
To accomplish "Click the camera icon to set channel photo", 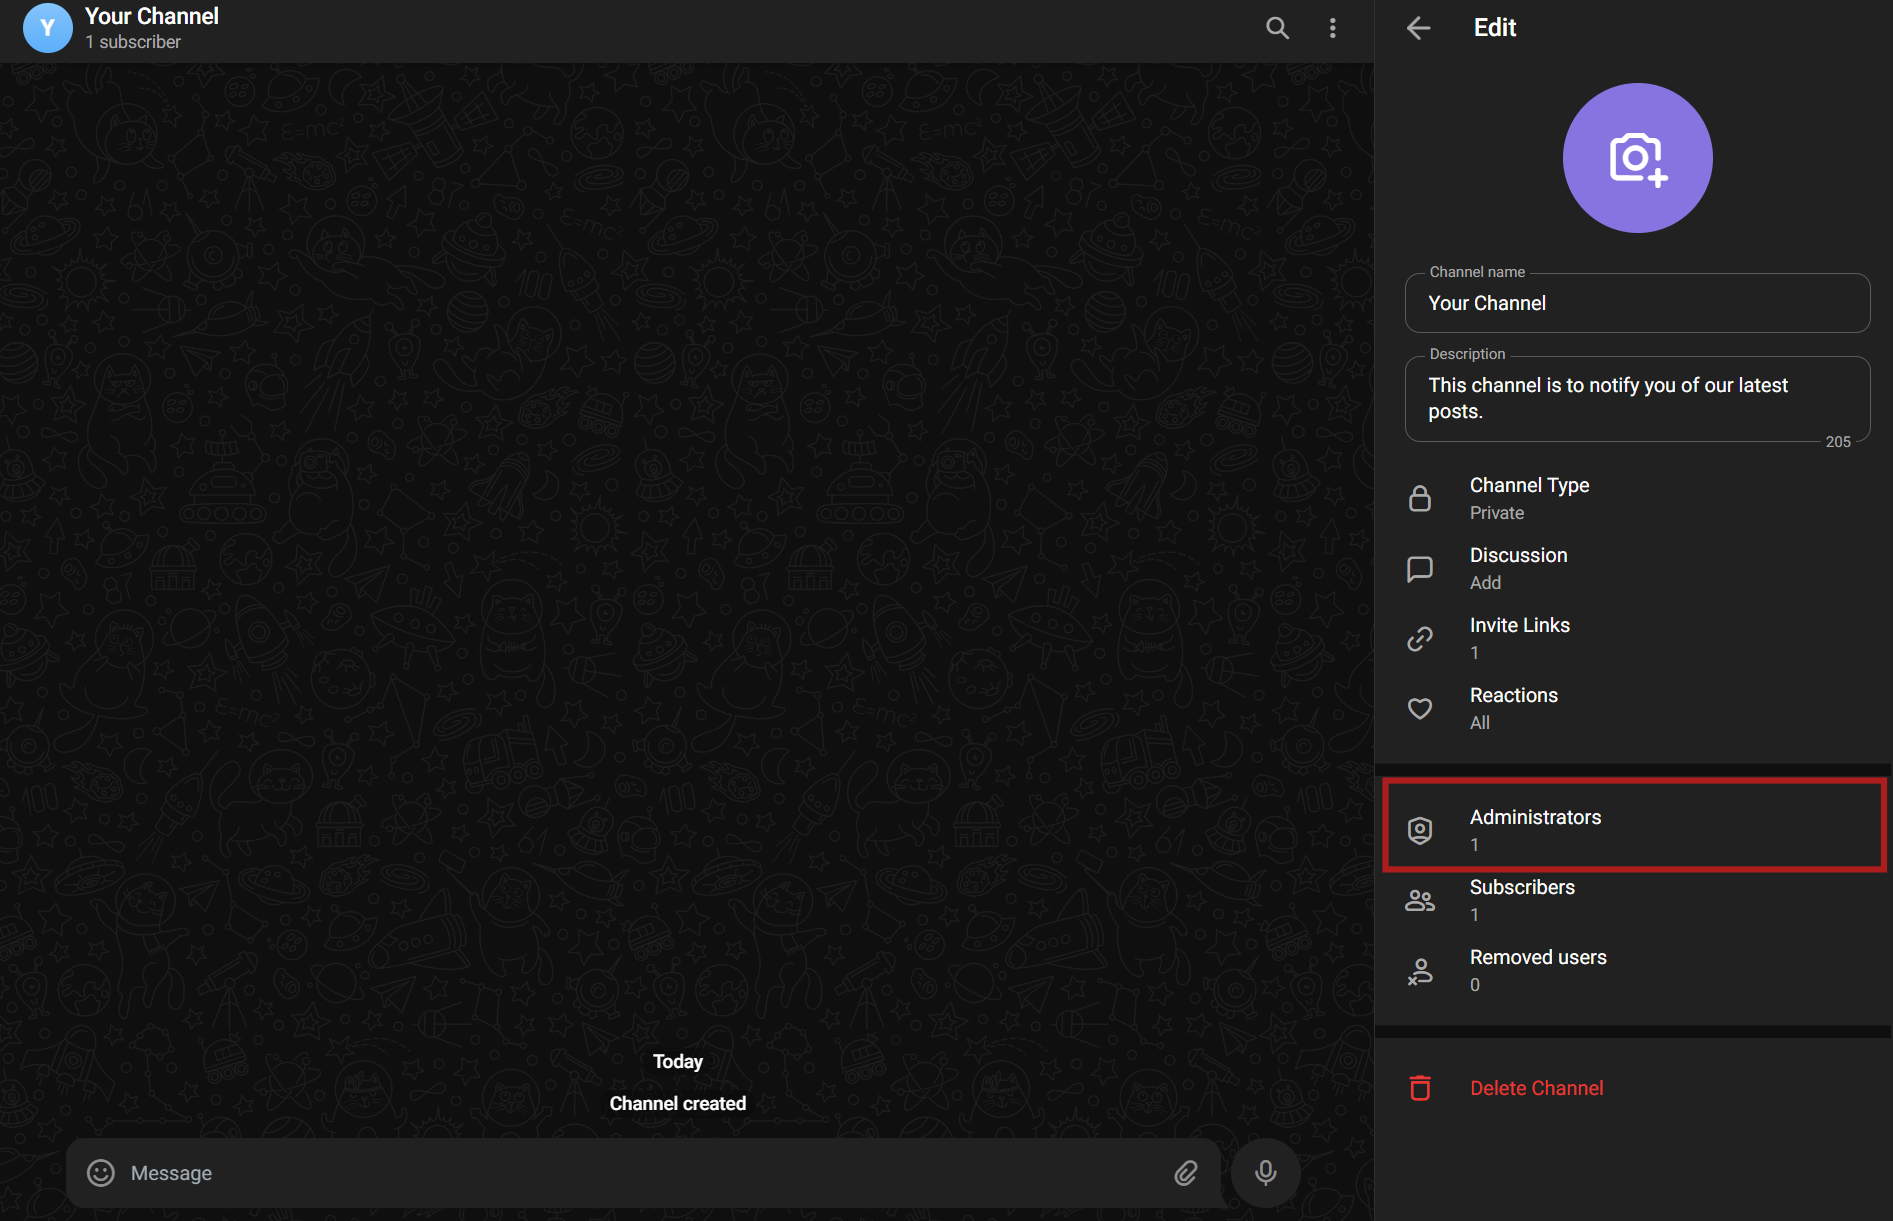I will point(1637,158).
